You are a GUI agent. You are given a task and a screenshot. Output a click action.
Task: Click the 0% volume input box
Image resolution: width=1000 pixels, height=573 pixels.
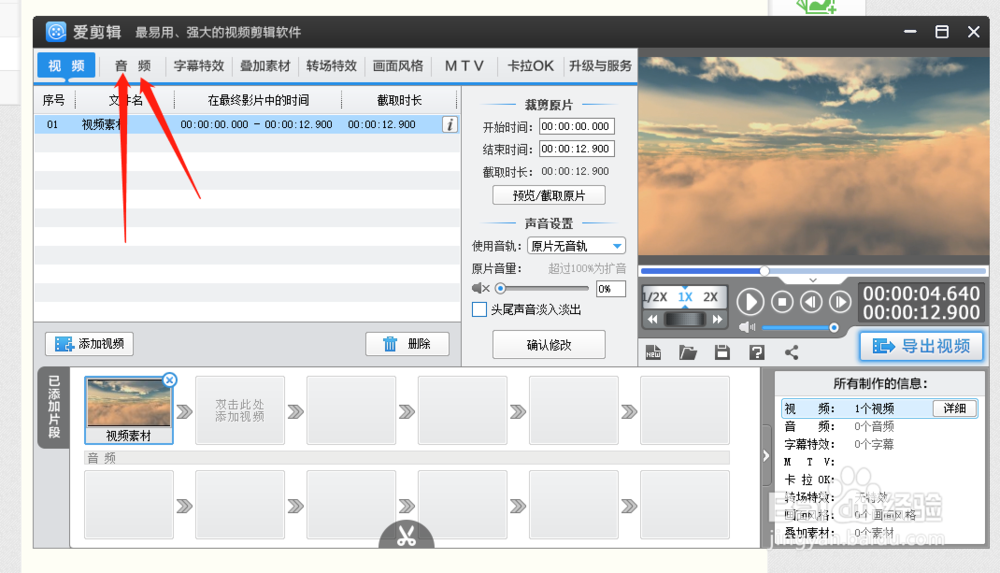pos(610,288)
